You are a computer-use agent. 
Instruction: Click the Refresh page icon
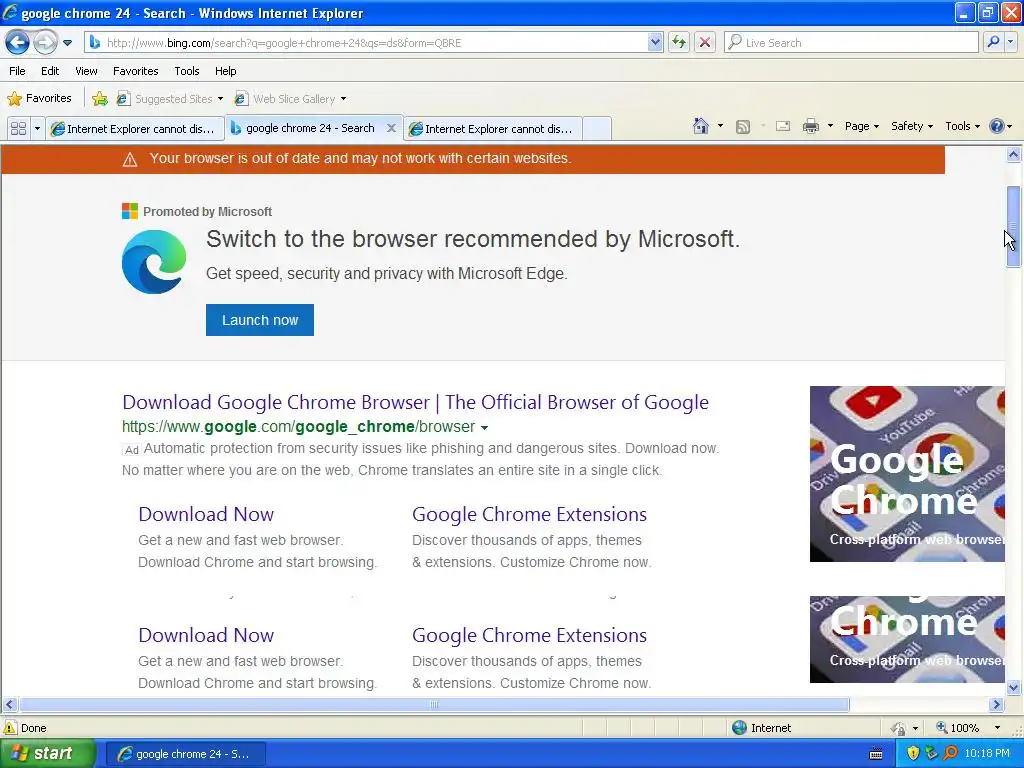pos(679,43)
